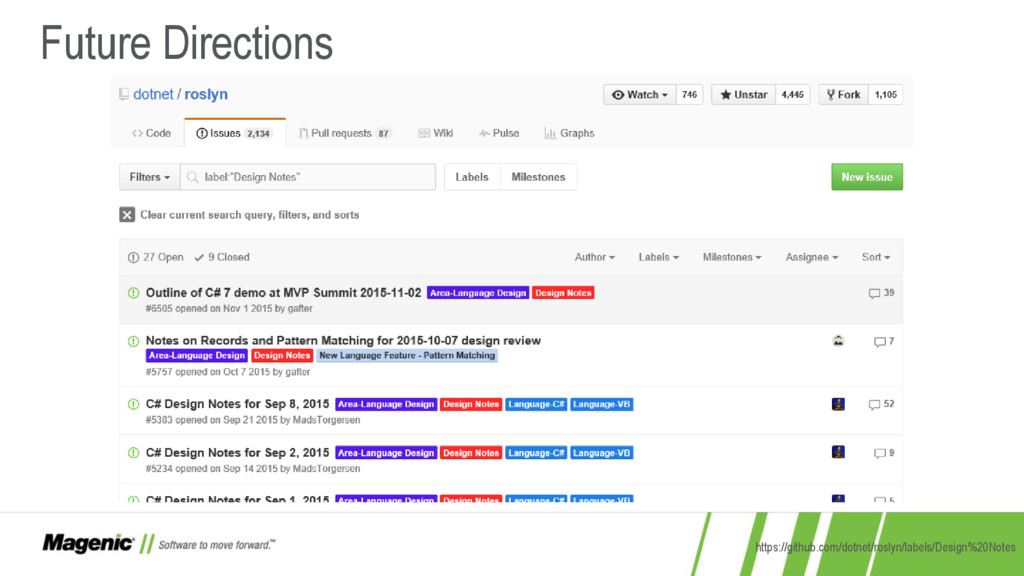Click the Labels button
Screen dimensions: 1024x576
tap(472, 177)
